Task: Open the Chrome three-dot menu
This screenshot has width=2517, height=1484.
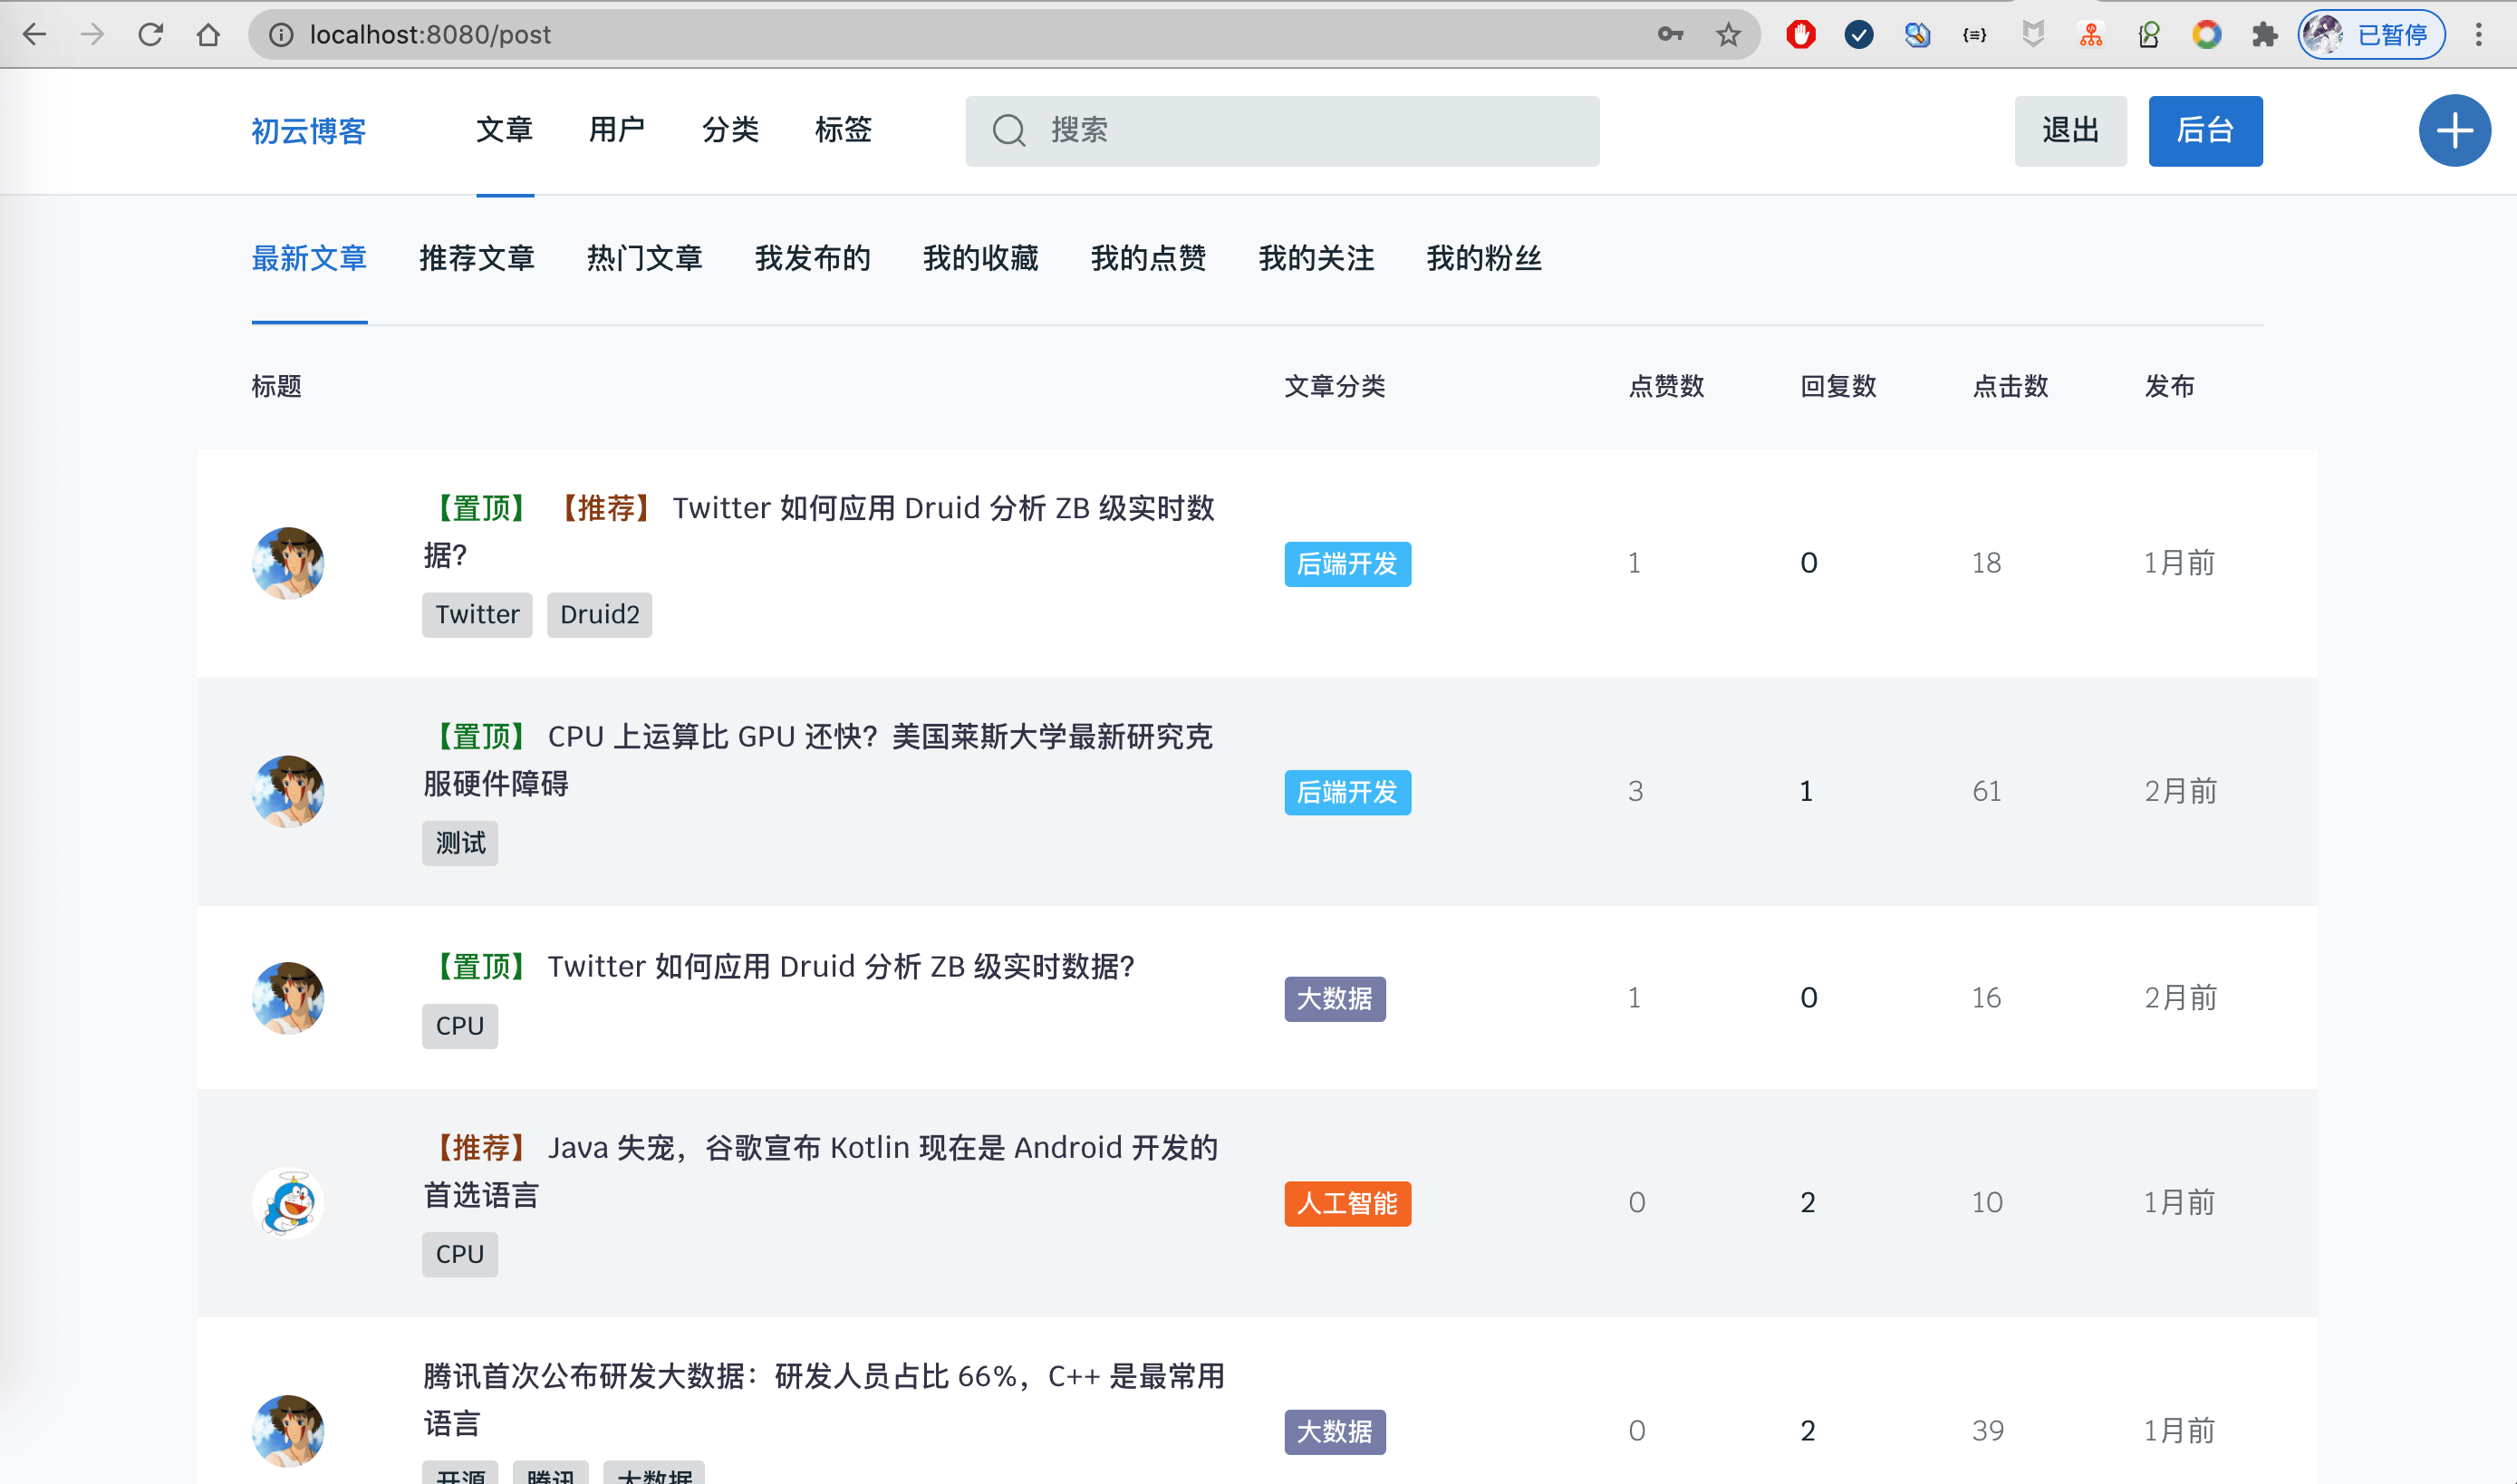Action: point(2478,35)
